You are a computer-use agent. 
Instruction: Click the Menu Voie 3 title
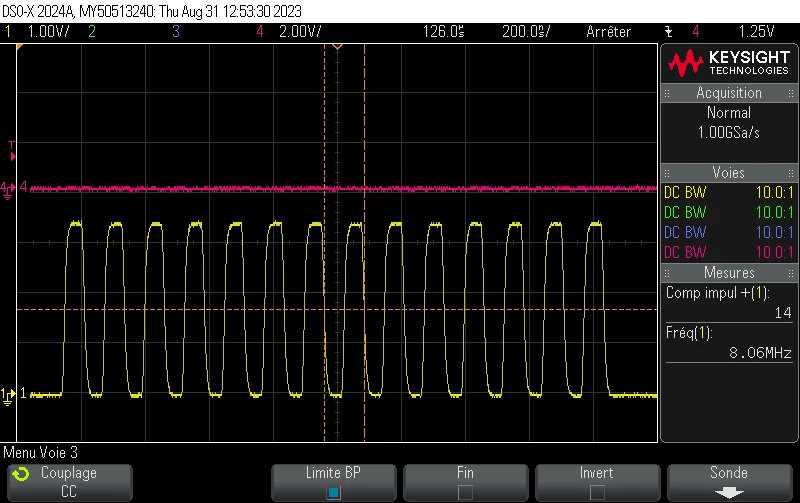[x=40, y=452]
